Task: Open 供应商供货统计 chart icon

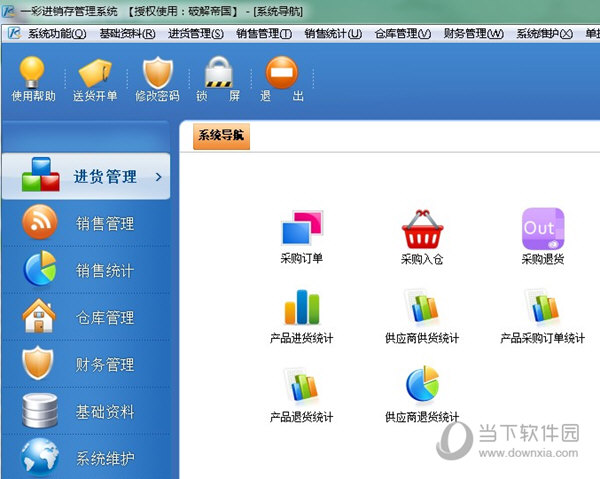Action: (422, 306)
